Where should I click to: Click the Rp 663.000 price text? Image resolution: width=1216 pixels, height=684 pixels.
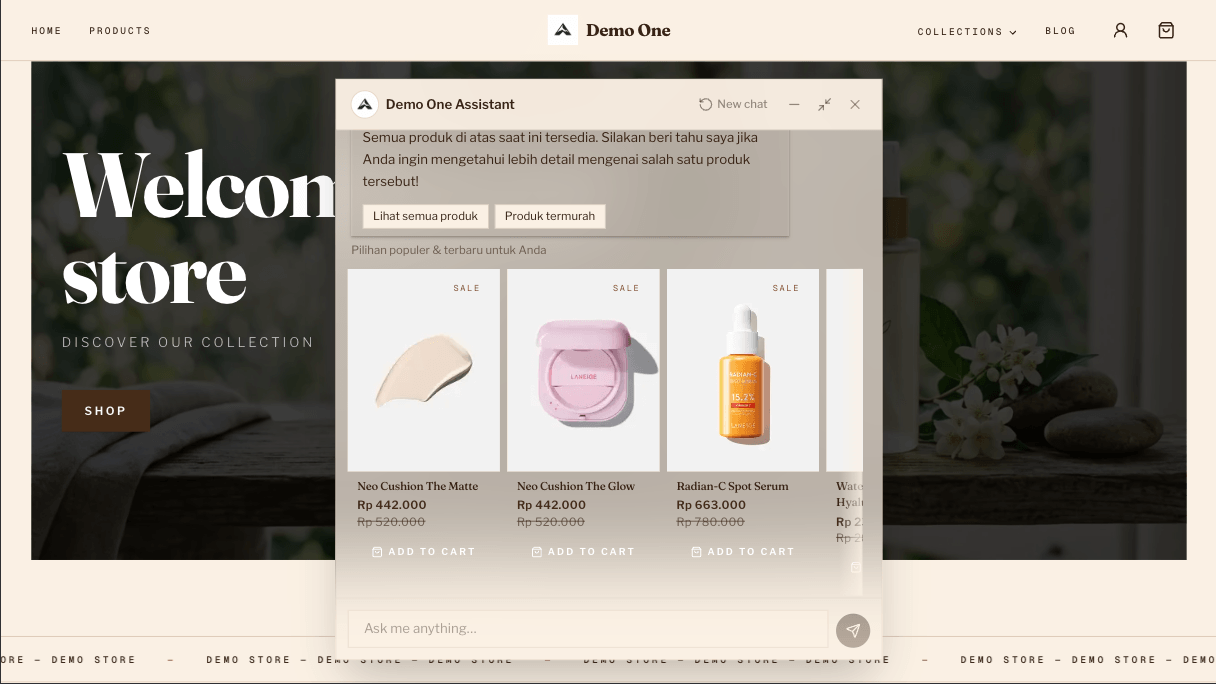(711, 505)
